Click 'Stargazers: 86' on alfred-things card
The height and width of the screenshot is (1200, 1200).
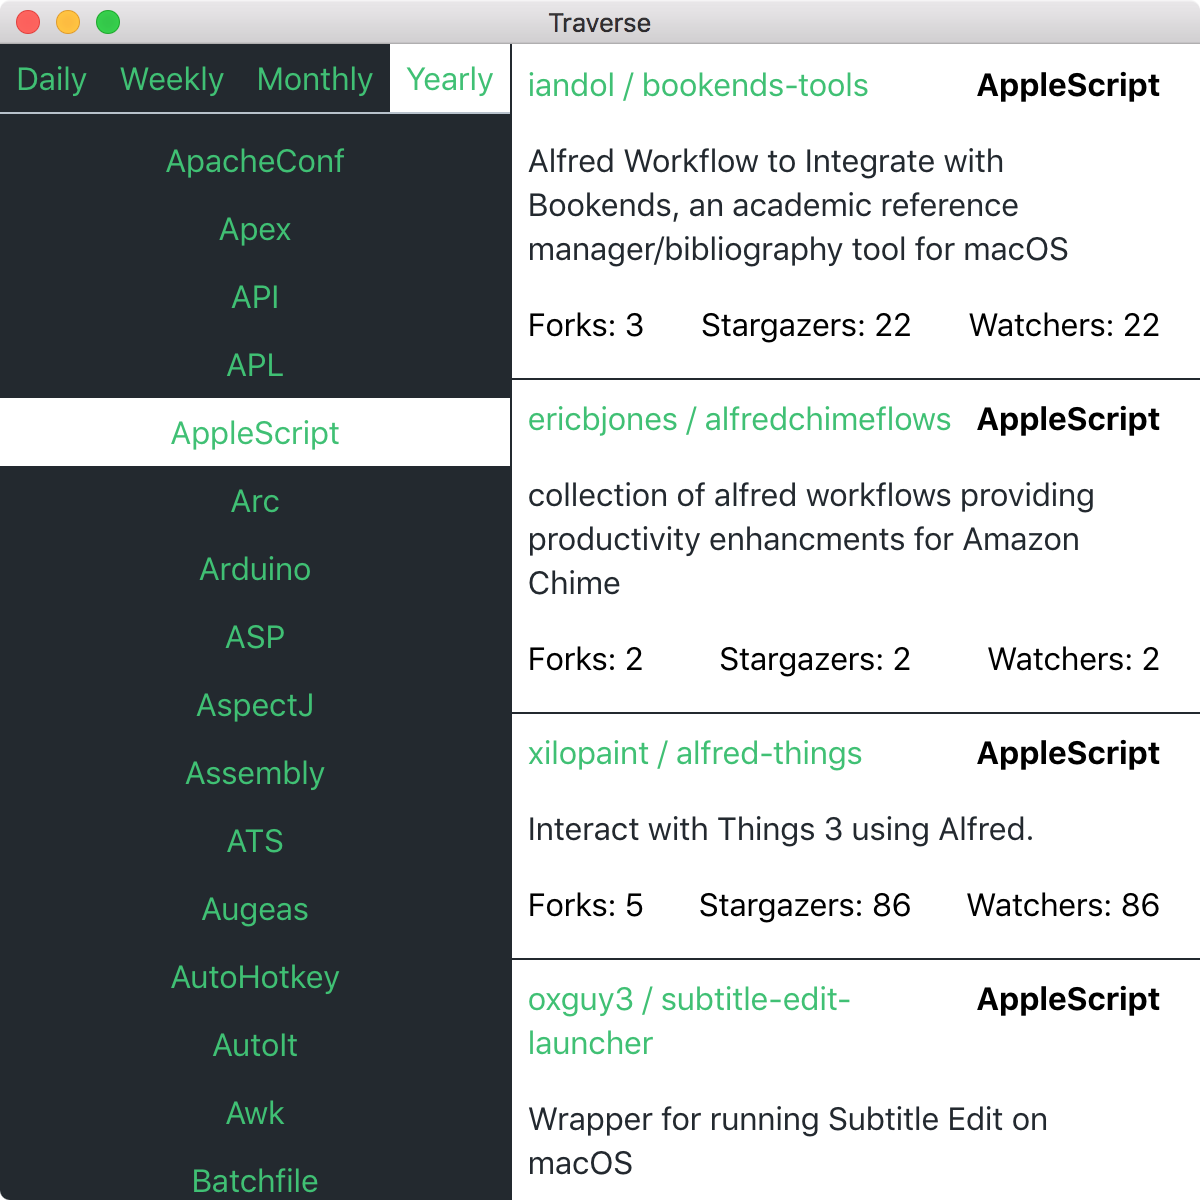click(x=805, y=905)
